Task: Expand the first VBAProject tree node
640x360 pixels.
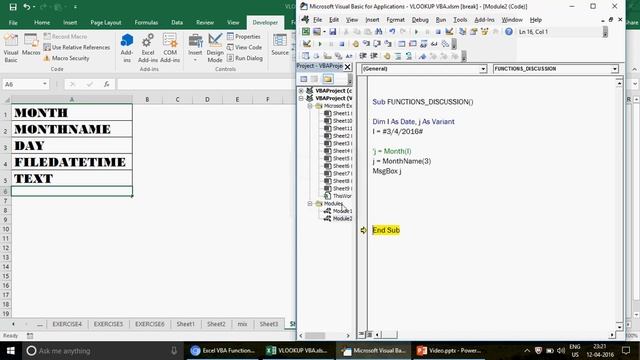Action: (301, 91)
